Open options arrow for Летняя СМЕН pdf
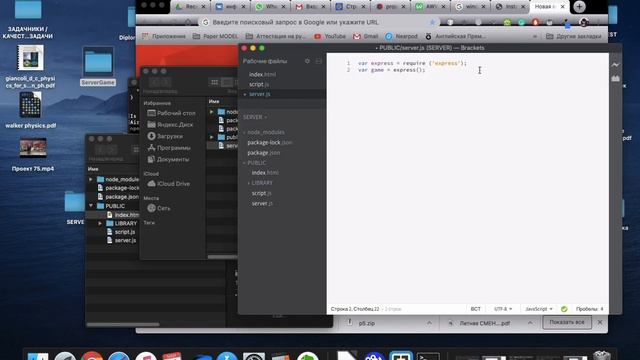 [530, 323]
